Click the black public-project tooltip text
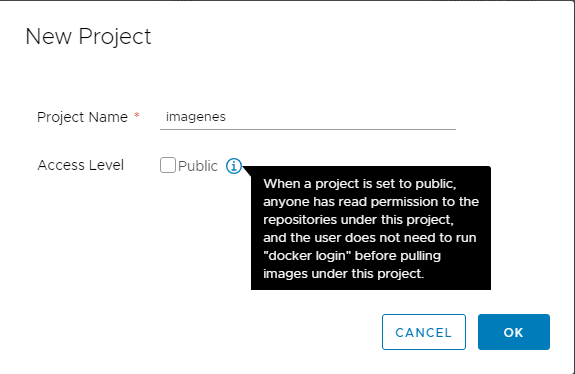 click(371, 228)
